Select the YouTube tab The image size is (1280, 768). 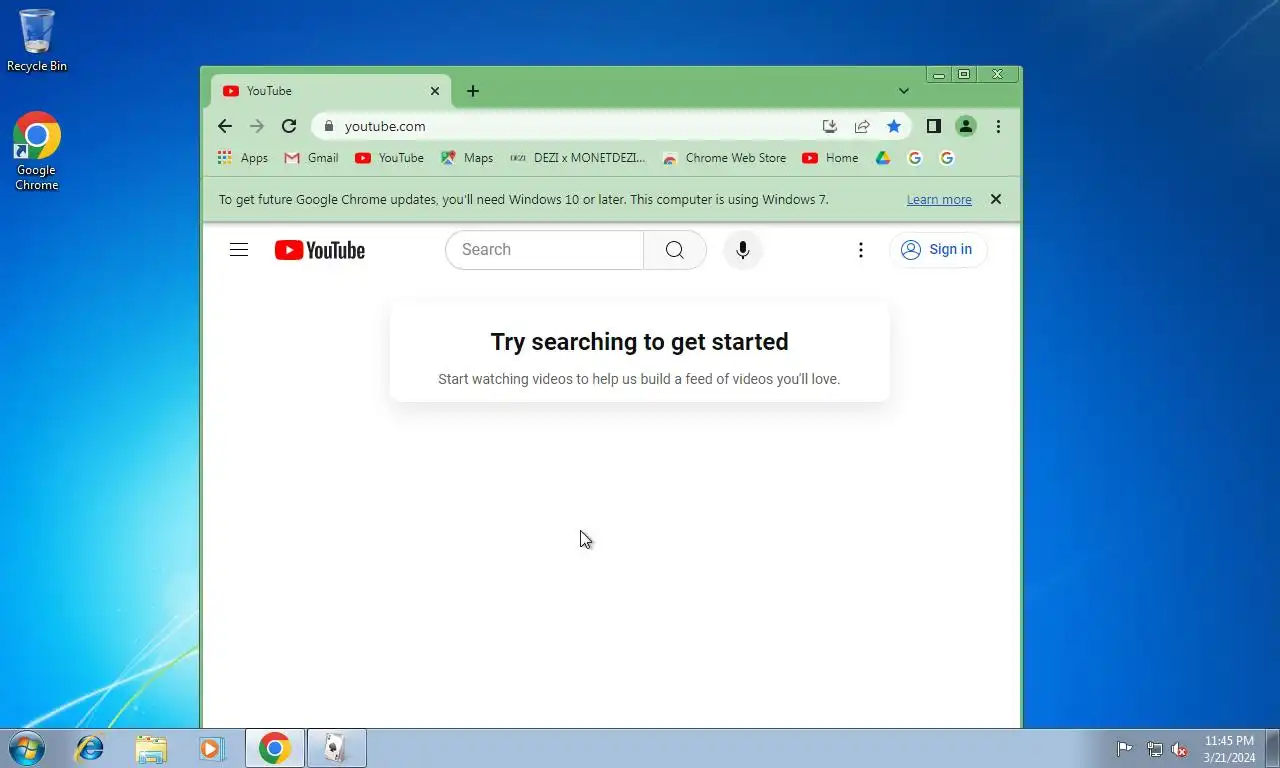pos(331,91)
